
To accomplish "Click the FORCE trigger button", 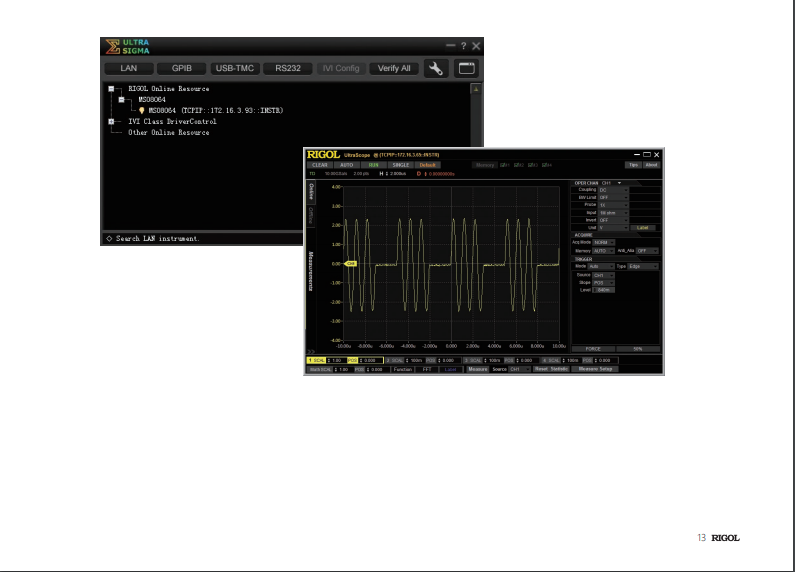I will pos(593,349).
